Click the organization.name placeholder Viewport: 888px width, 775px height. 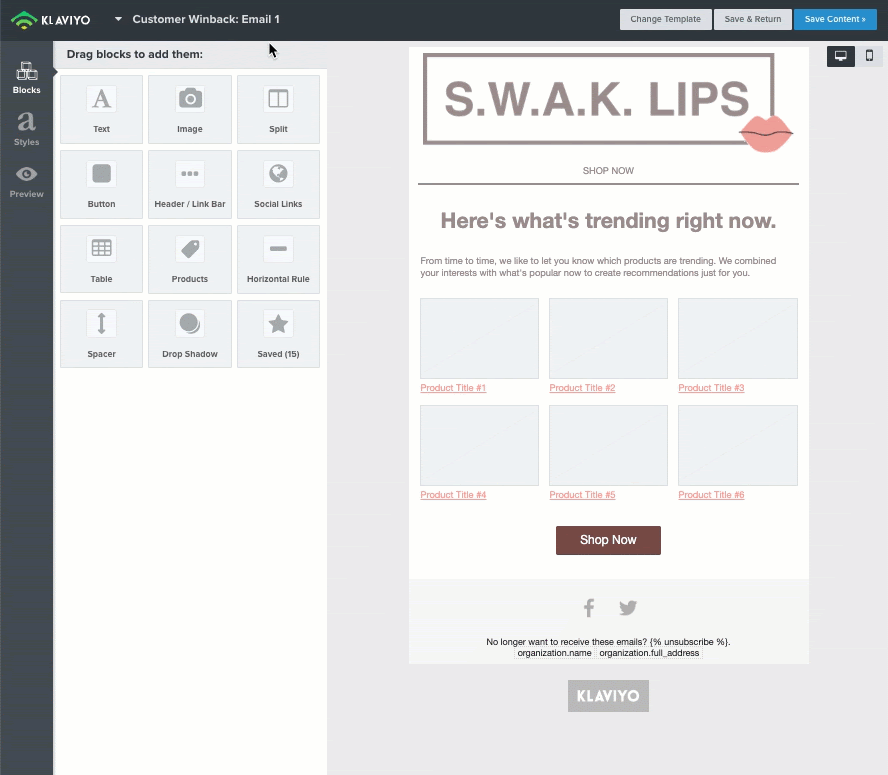554,653
